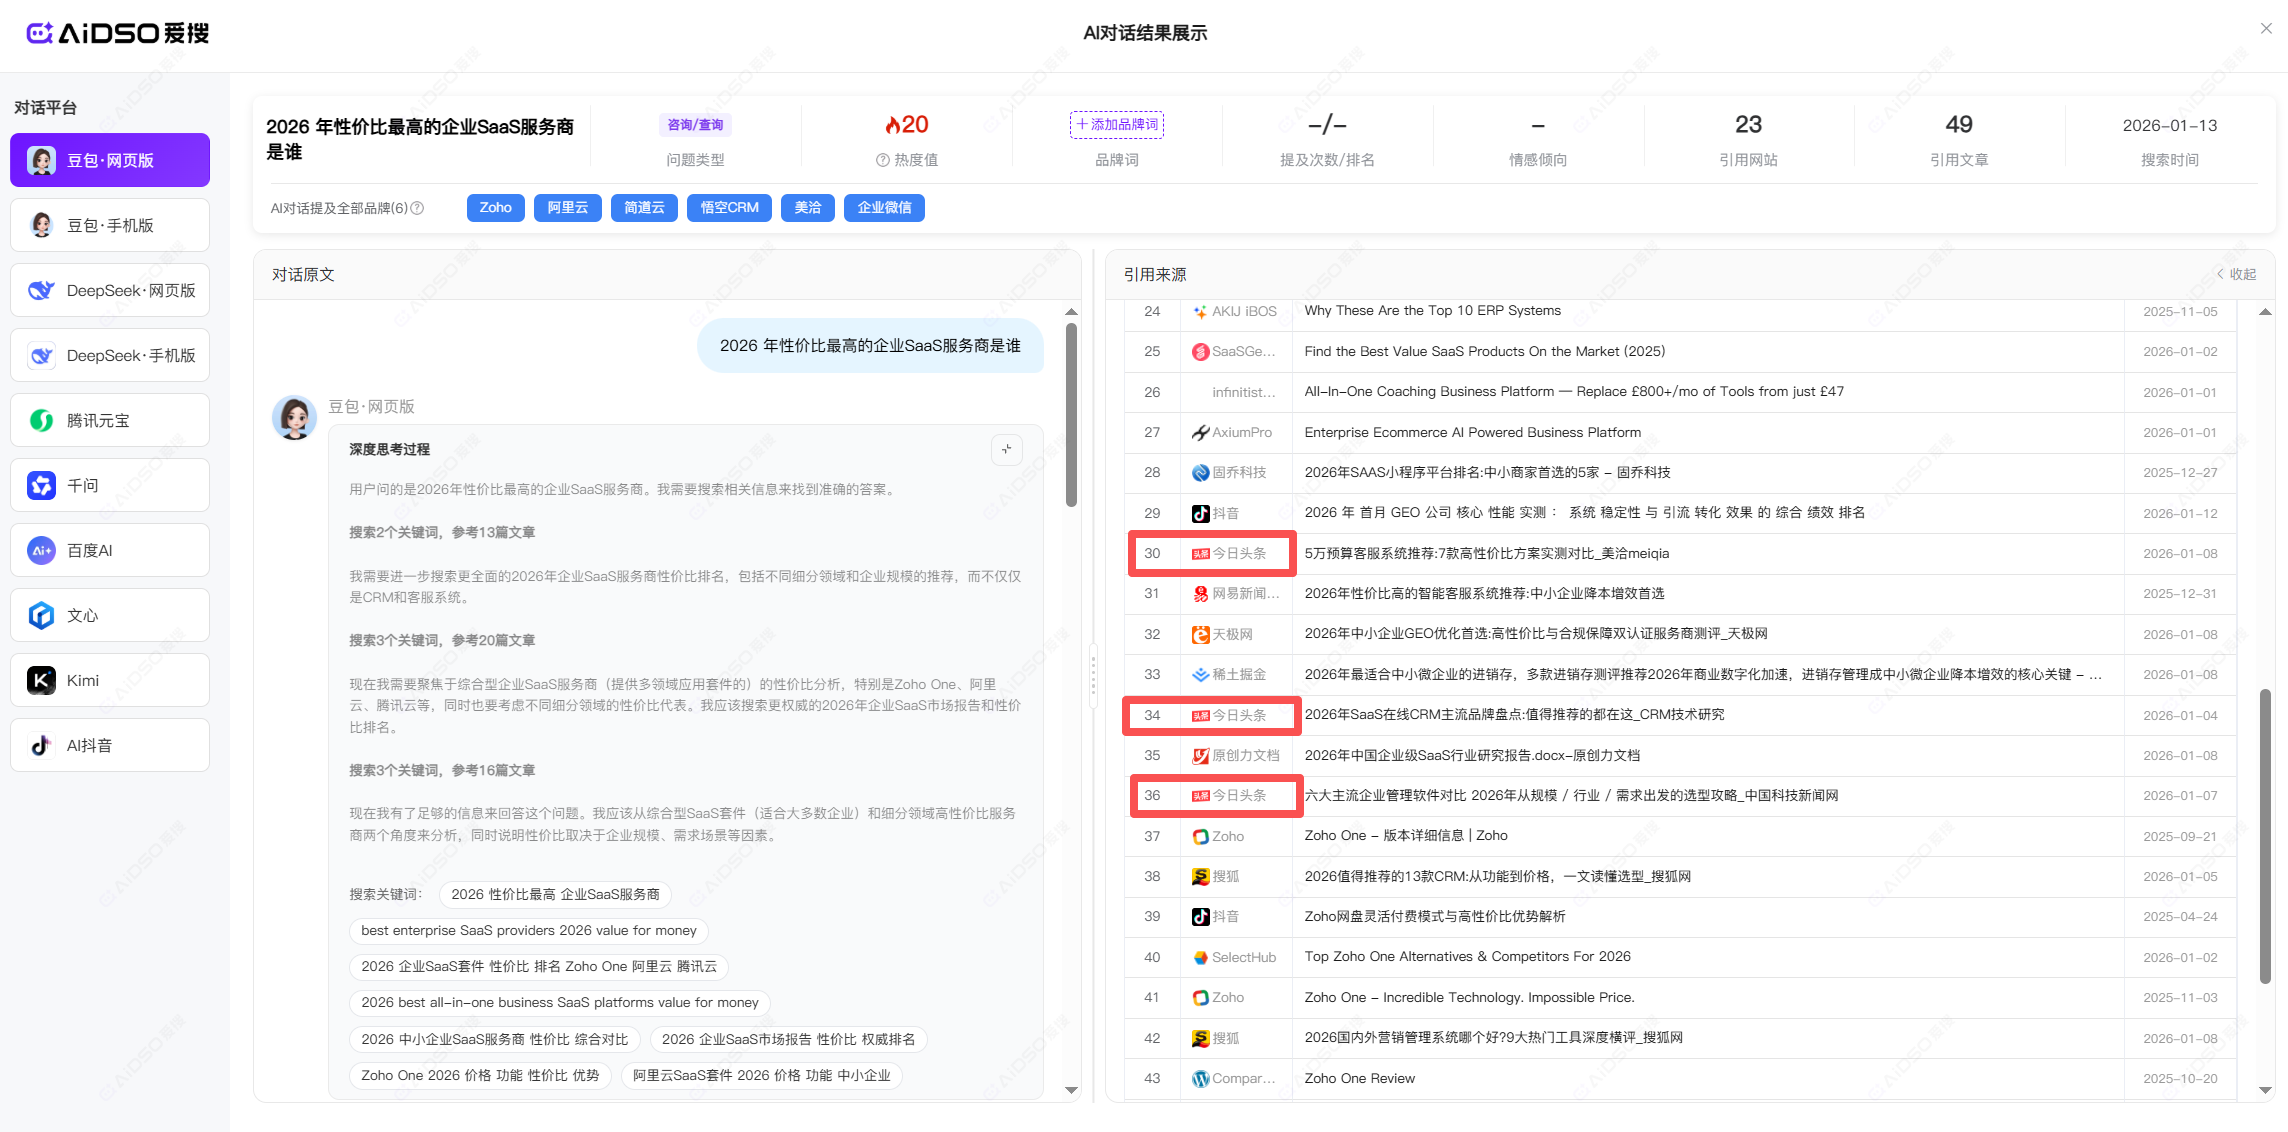Click help icon beside AI对话提及全部品牌
Viewport: 2288px width, 1132px height.
tap(418, 208)
